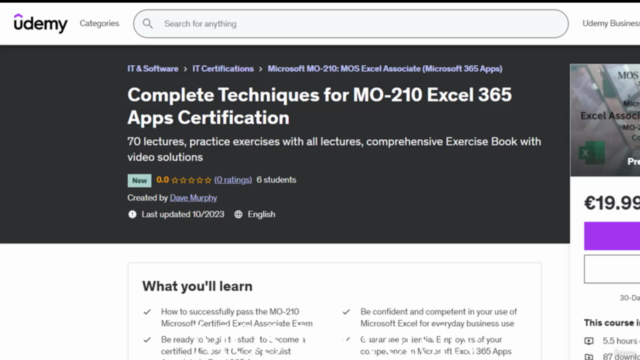The width and height of the screenshot is (640, 360).
Task: Click the This course includes heading
Action: (x=612, y=323)
